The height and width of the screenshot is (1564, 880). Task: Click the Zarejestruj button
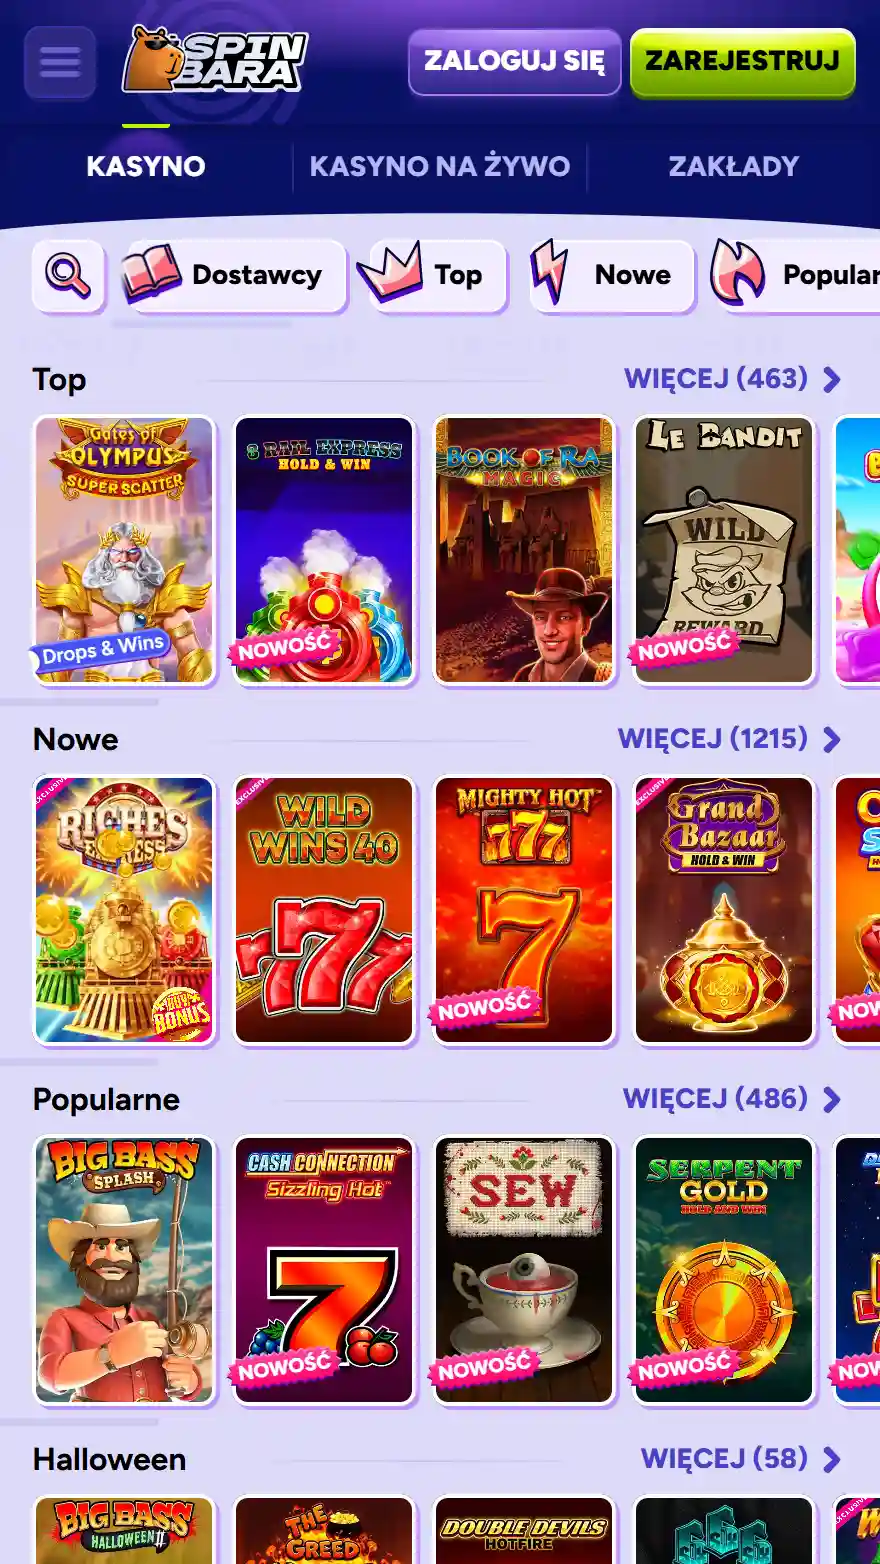(x=743, y=62)
